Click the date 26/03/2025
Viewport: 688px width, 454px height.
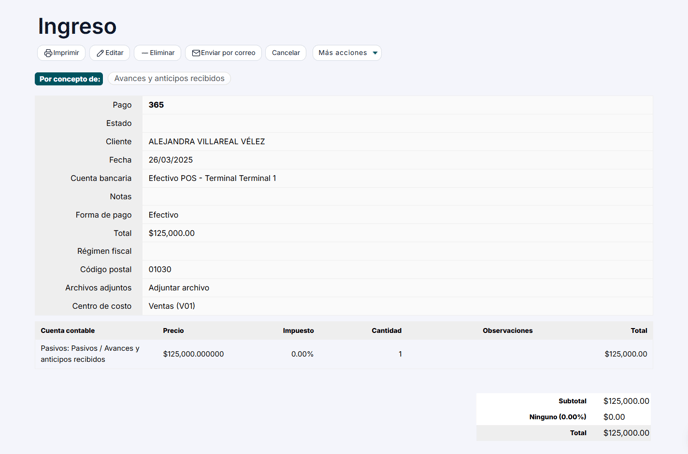click(x=171, y=160)
